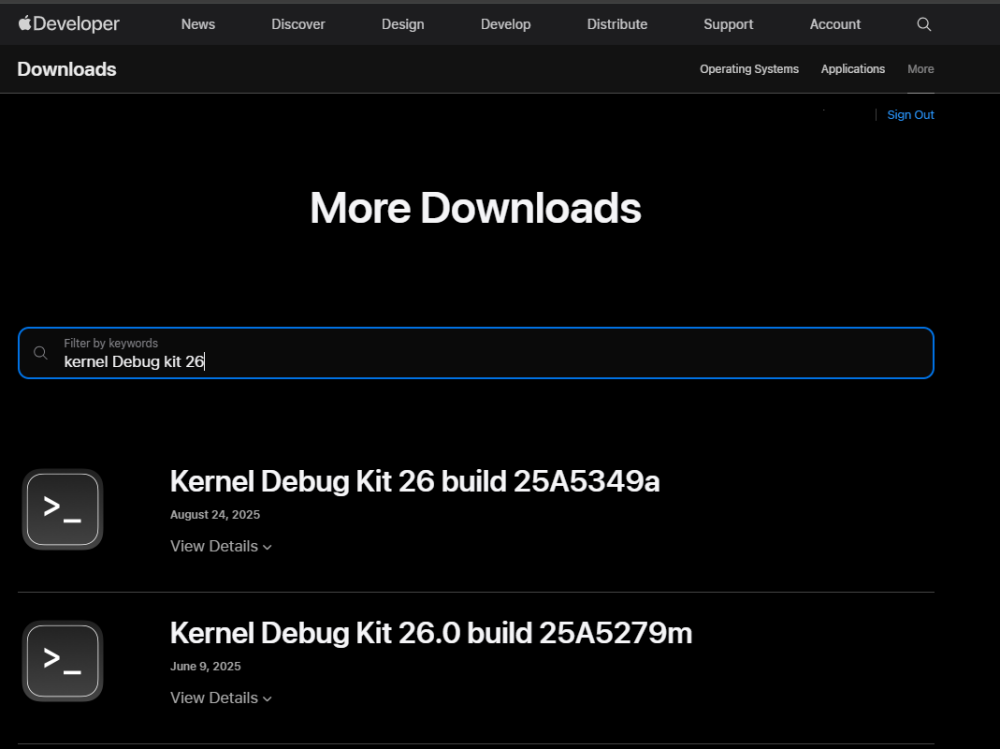
Task: Open the Discover menu item
Action: point(298,24)
